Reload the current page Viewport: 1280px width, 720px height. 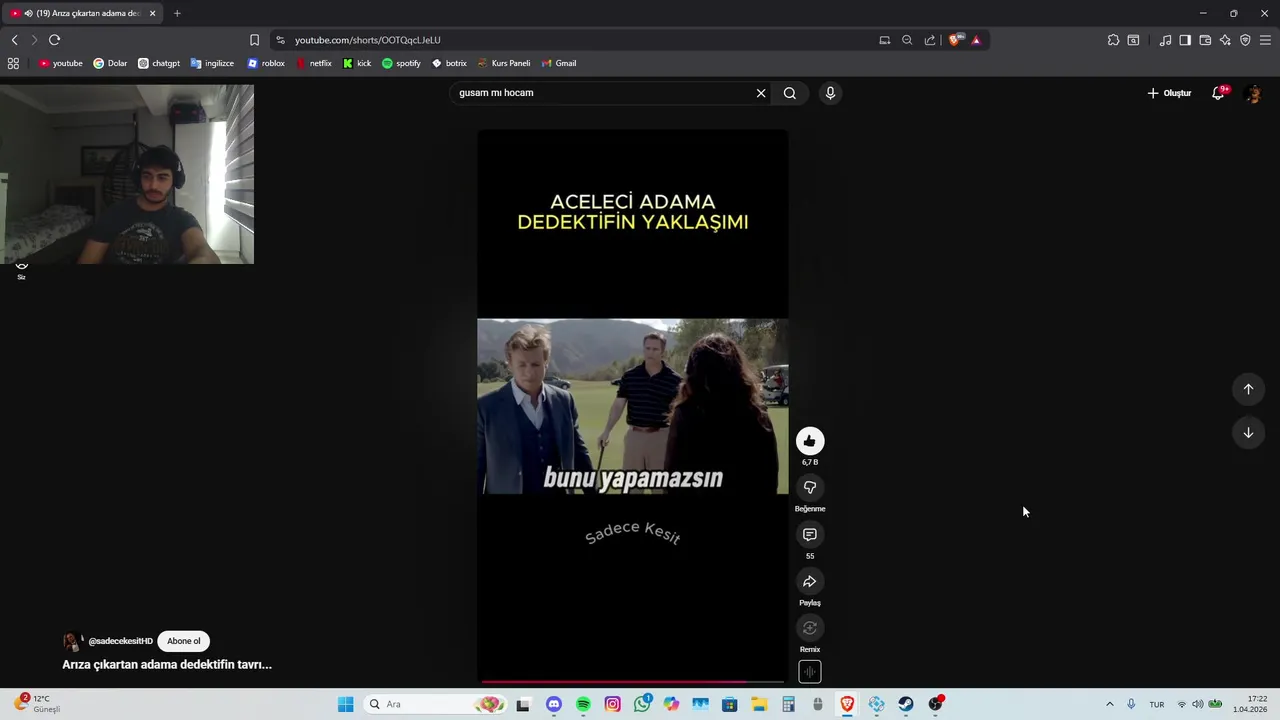pyautogui.click(x=54, y=40)
